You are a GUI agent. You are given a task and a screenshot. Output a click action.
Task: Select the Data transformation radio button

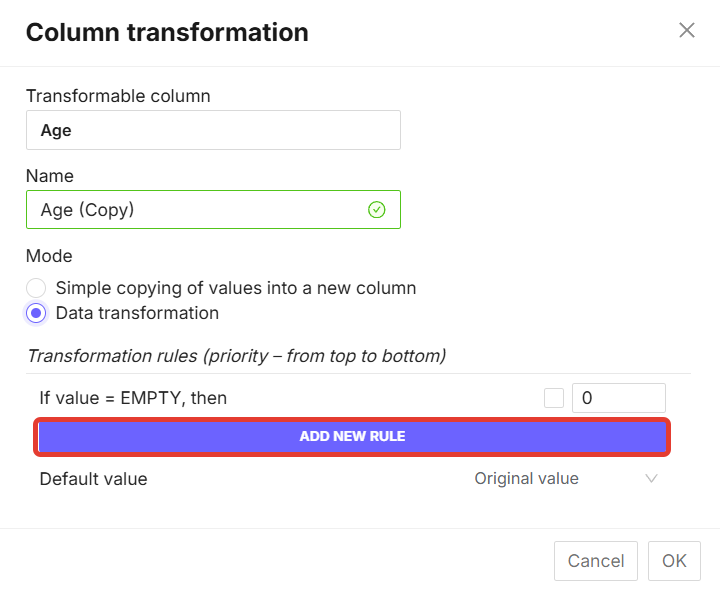[36, 313]
